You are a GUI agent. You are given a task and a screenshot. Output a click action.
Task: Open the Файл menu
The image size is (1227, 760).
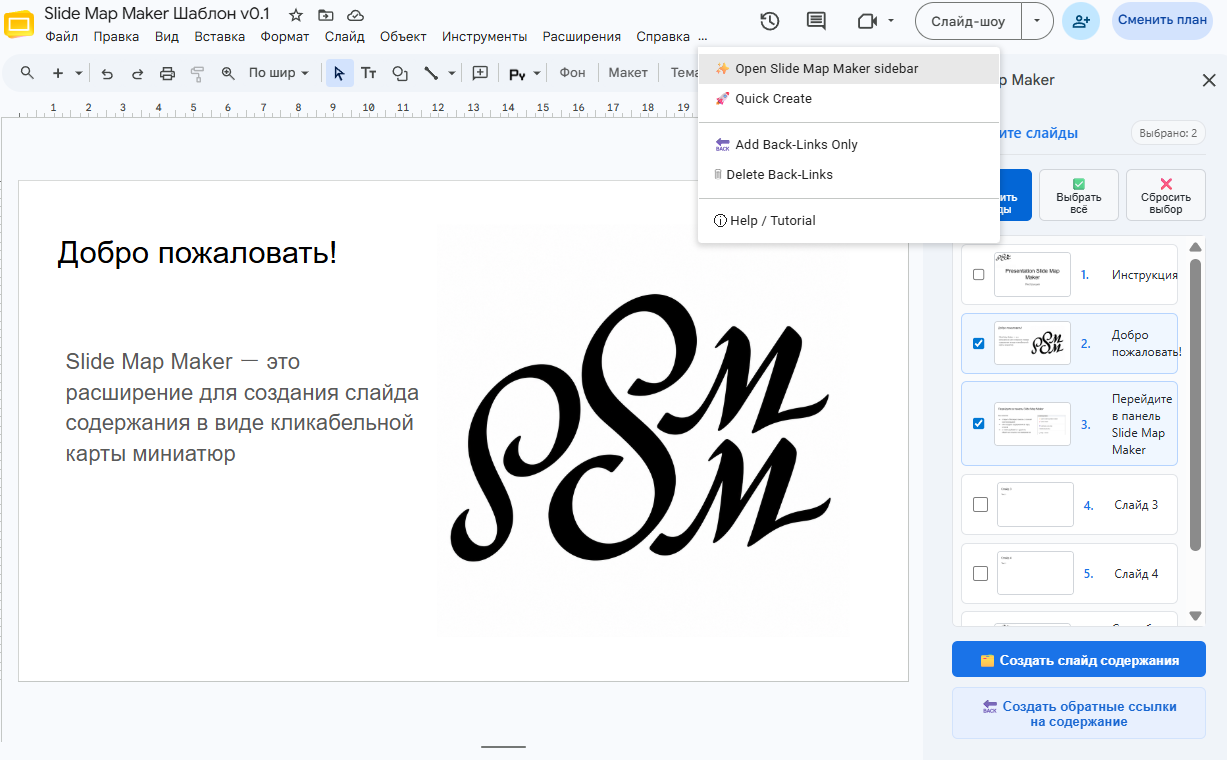pos(62,37)
